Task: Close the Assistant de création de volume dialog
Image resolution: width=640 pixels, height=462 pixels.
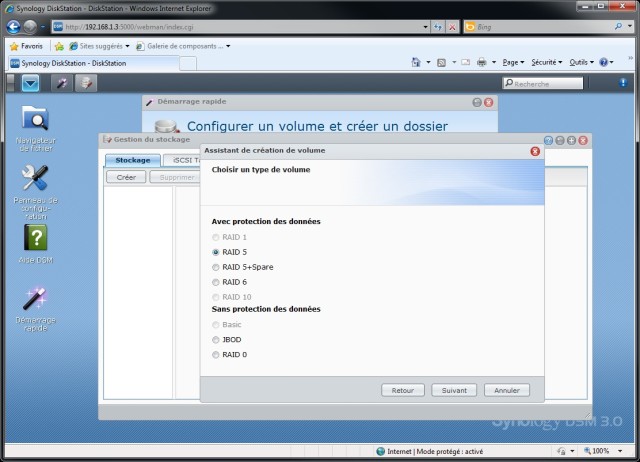Action: (x=535, y=151)
